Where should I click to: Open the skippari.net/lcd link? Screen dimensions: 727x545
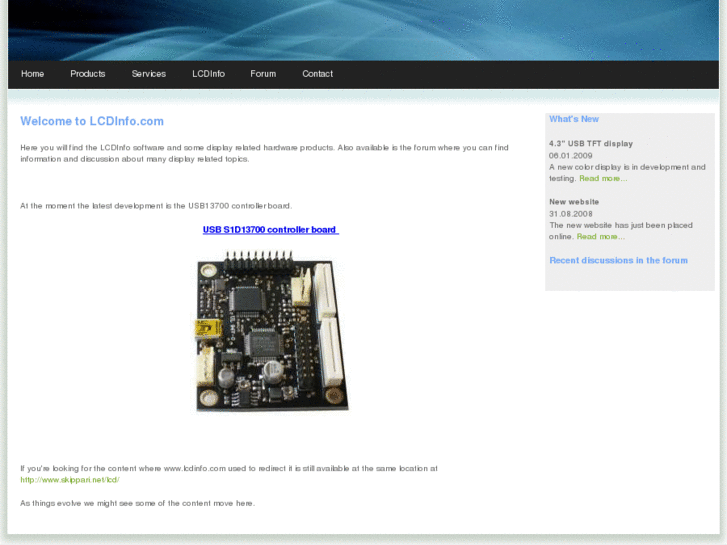(x=70, y=480)
